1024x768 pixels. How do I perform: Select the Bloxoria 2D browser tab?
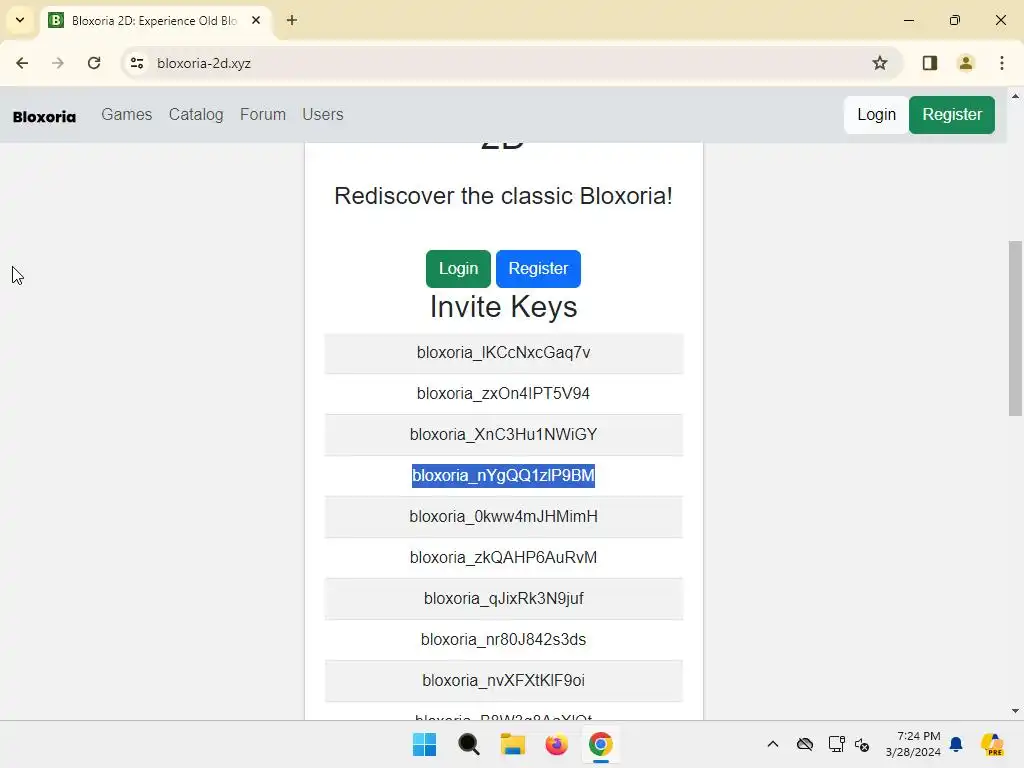[155, 20]
